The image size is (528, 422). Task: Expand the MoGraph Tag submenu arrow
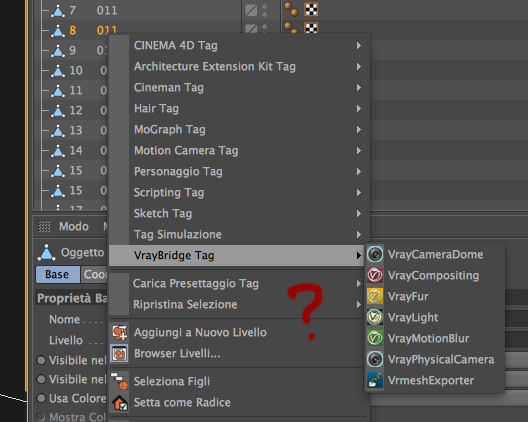click(x=359, y=130)
